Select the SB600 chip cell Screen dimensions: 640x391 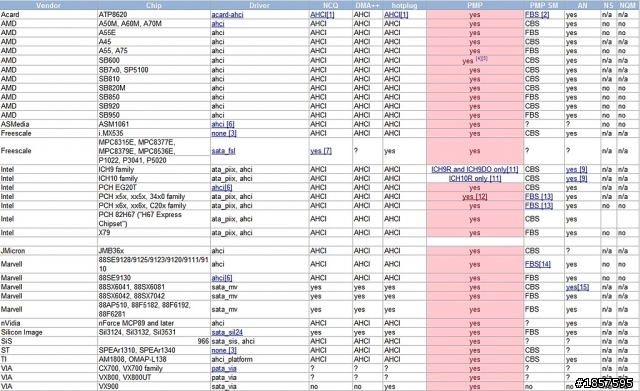point(154,60)
